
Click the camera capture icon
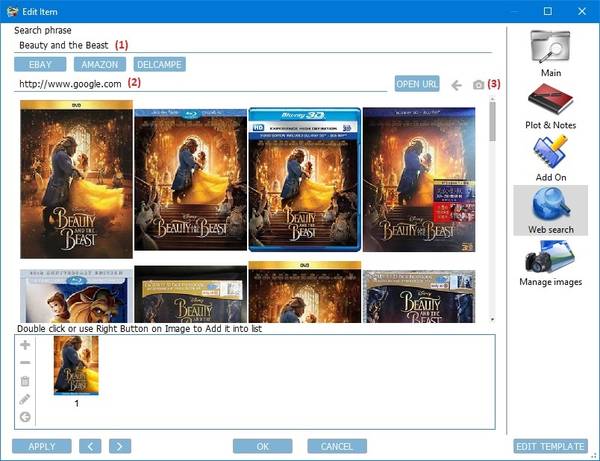click(x=478, y=85)
